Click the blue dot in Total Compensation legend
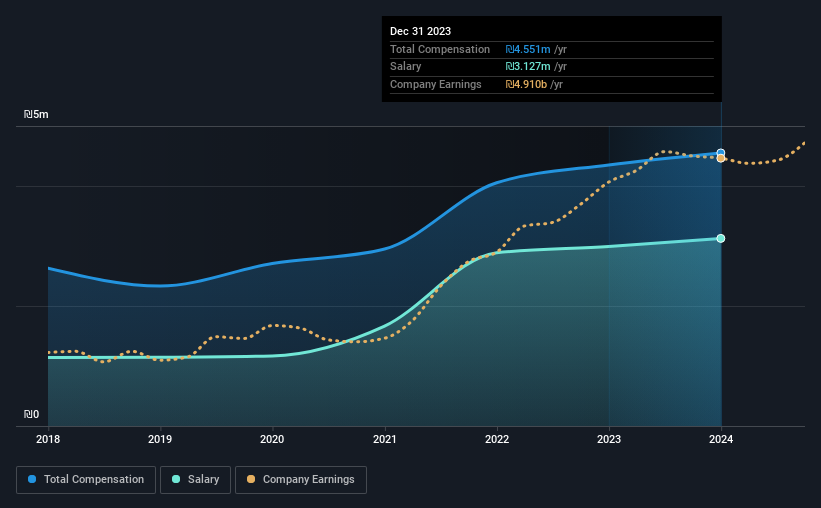Viewport: 821px width, 508px height. tap(32, 479)
